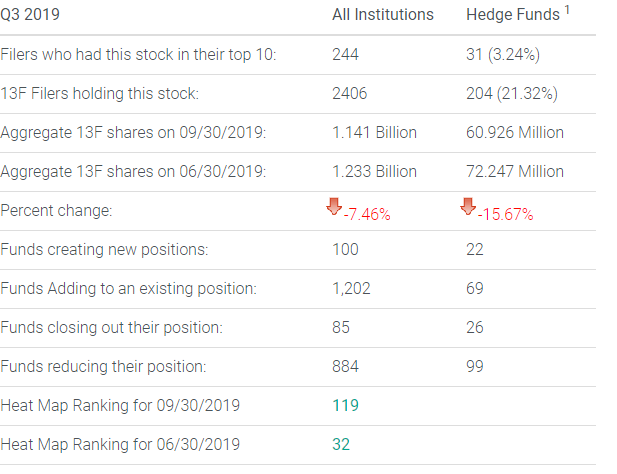Click the Q3 2019 table heading

tap(32, 15)
